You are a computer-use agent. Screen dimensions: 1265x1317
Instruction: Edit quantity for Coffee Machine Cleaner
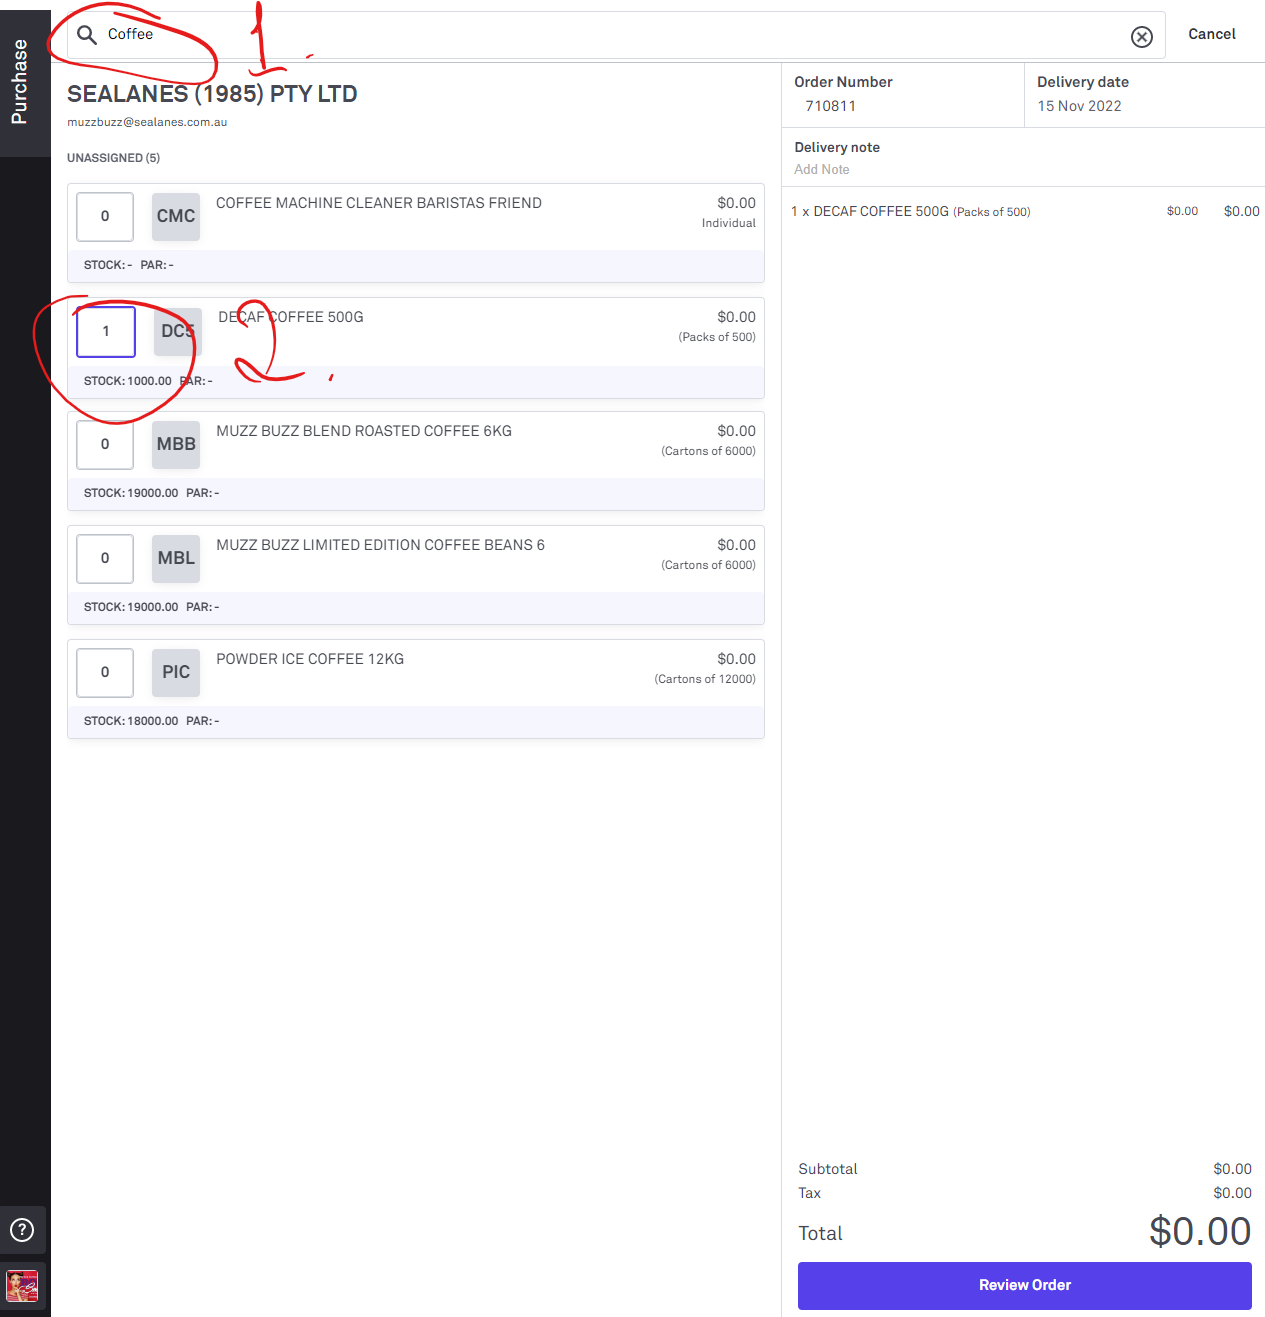105,217
